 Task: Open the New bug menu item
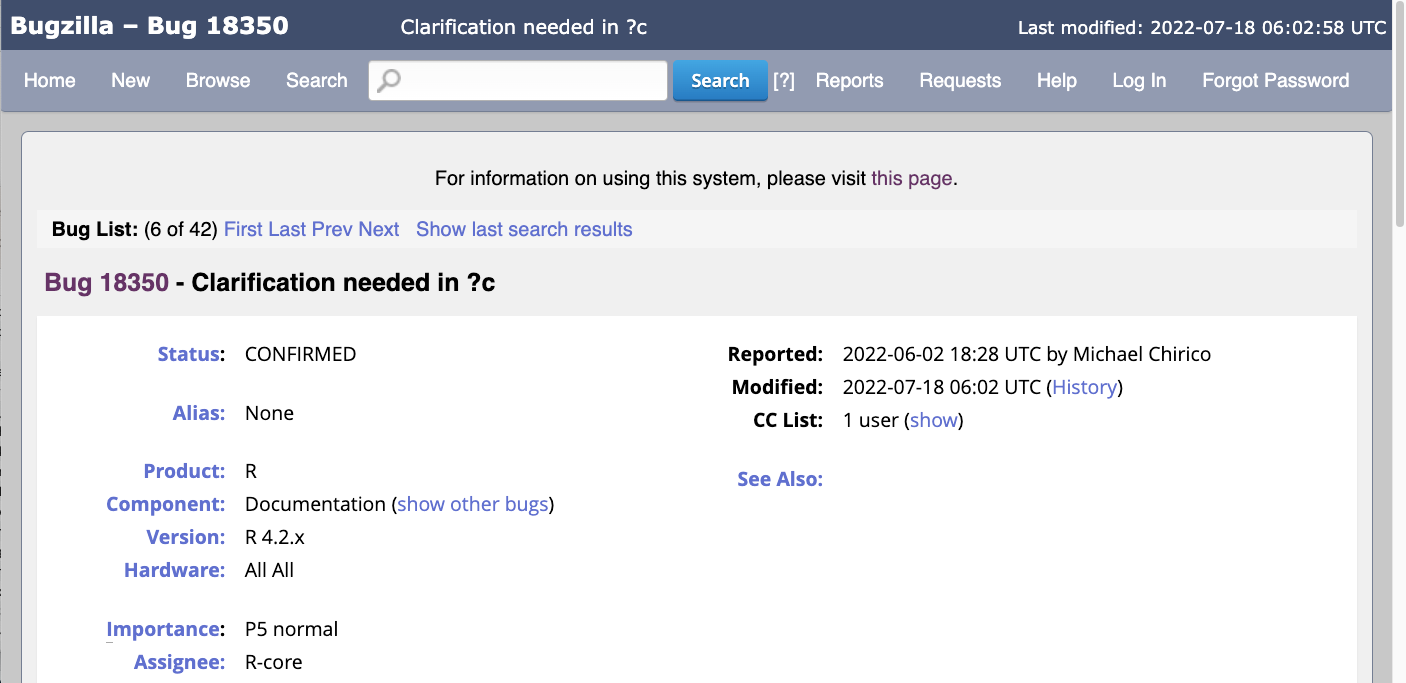(131, 81)
